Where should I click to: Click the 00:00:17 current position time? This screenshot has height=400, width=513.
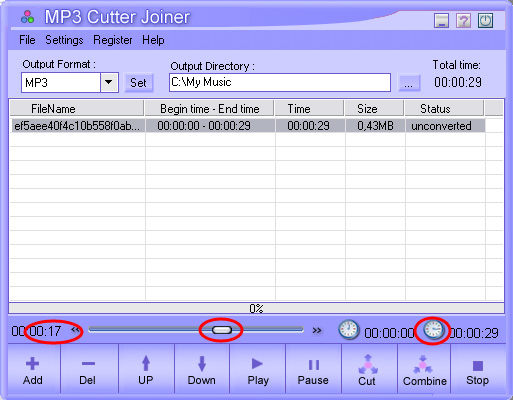point(36,331)
